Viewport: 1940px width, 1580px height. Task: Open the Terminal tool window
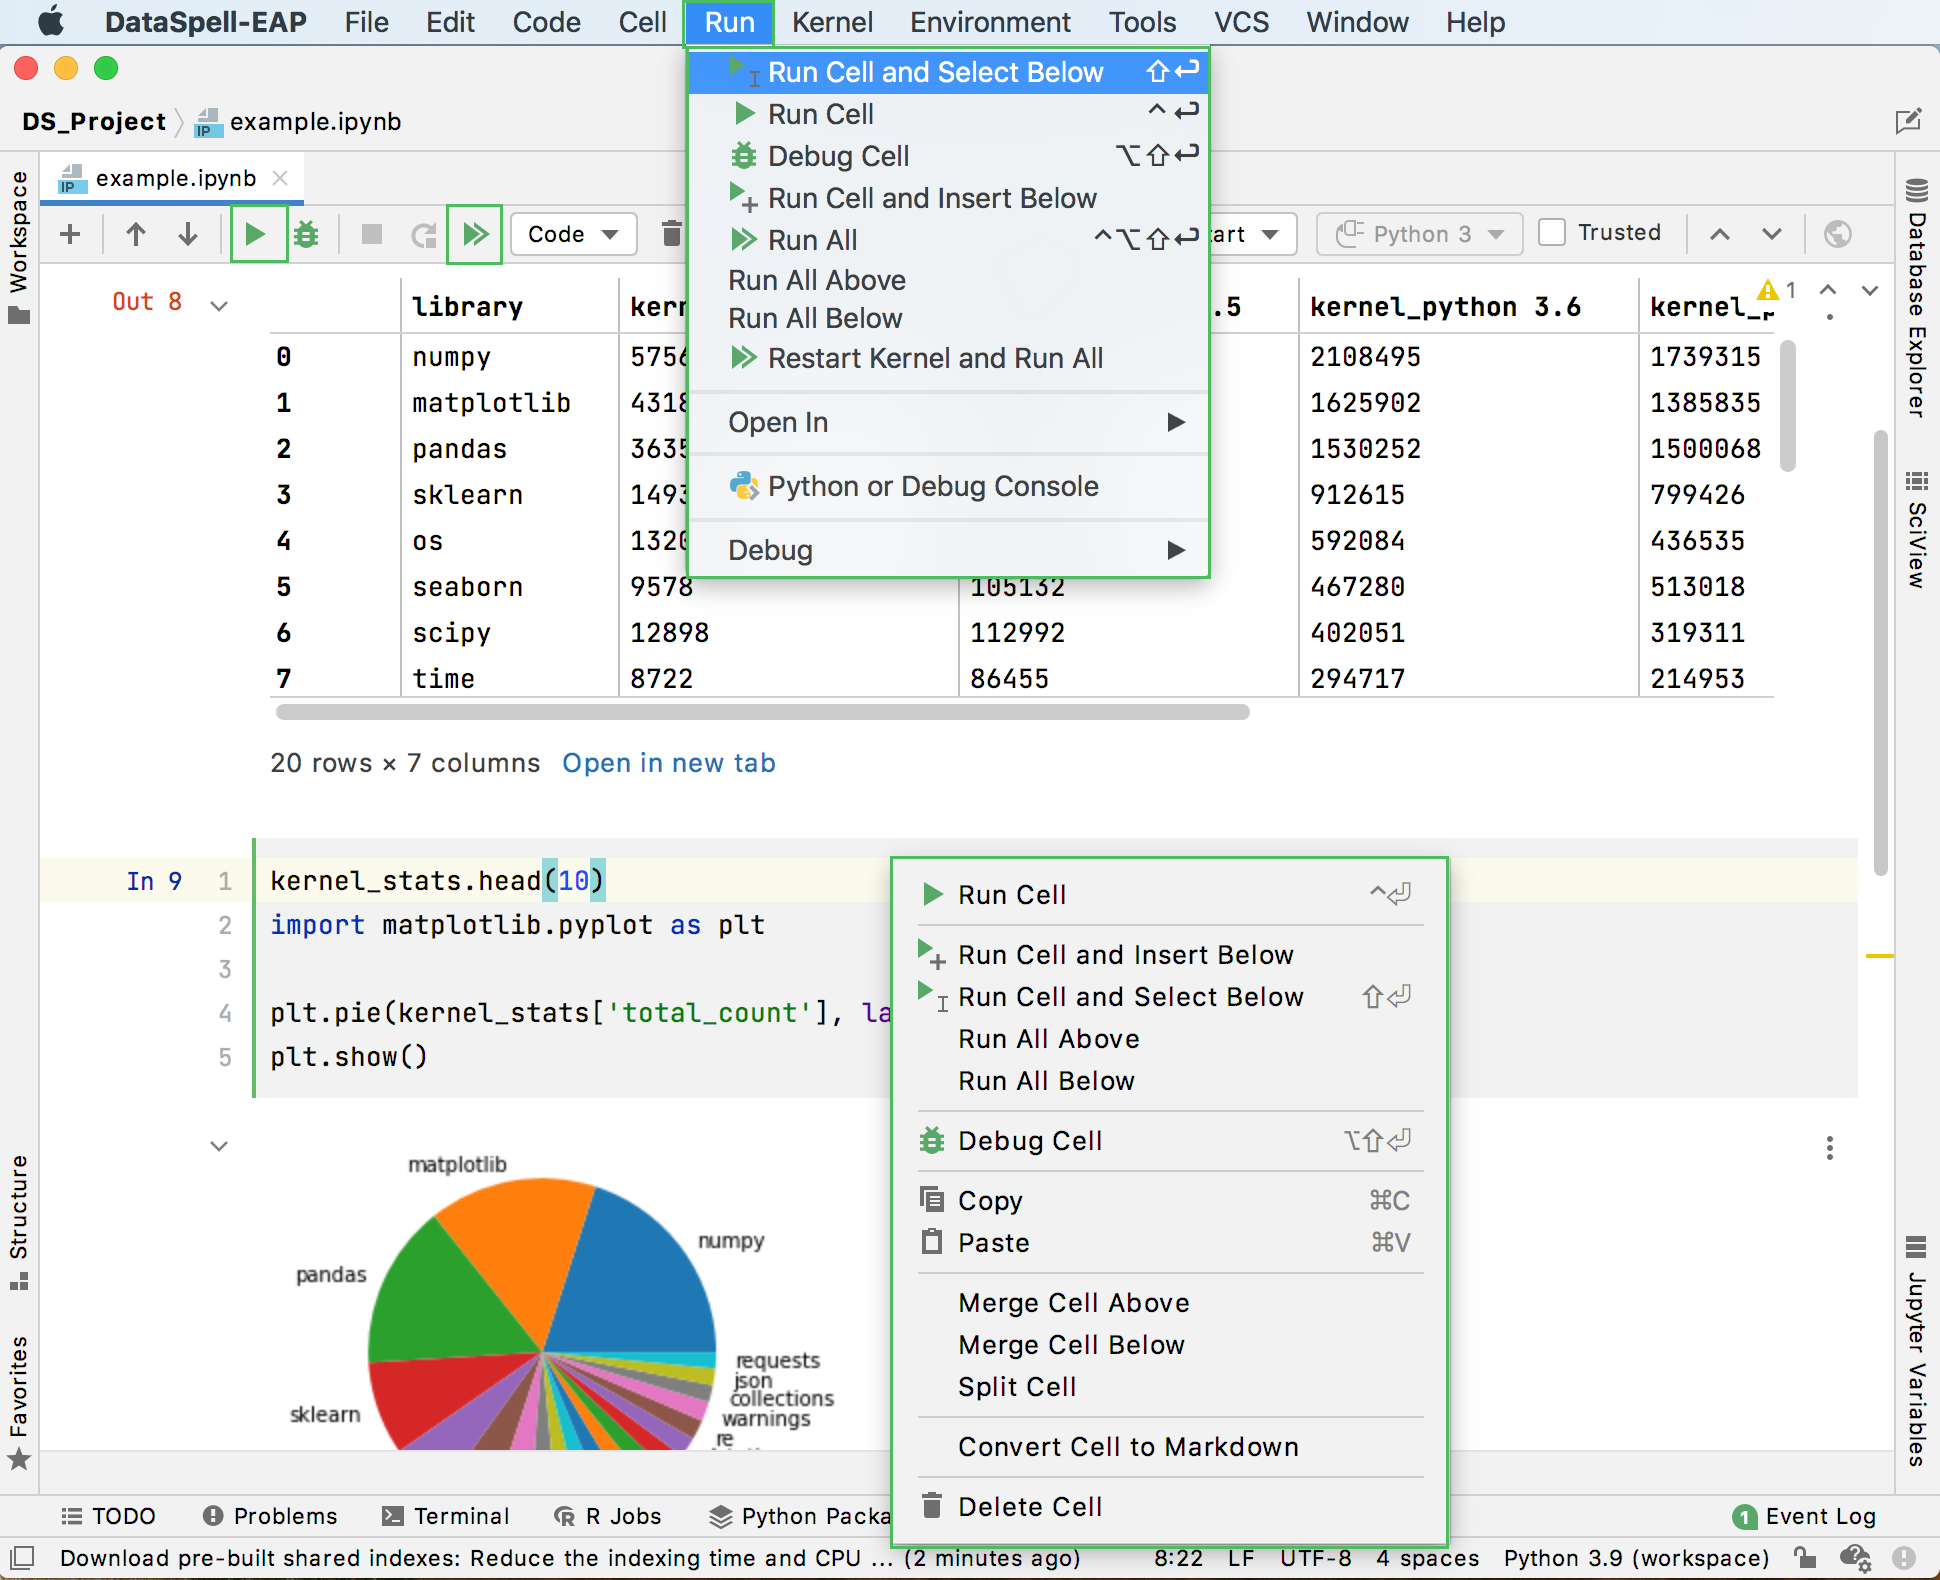(446, 1516)
